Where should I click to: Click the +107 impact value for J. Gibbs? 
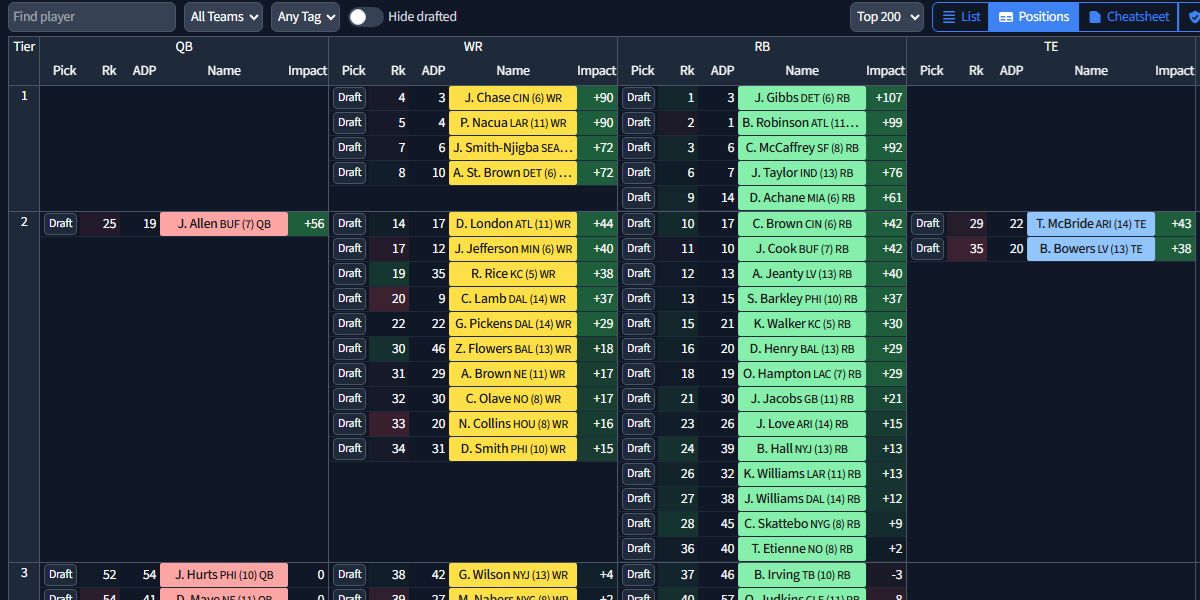[886, 98]
